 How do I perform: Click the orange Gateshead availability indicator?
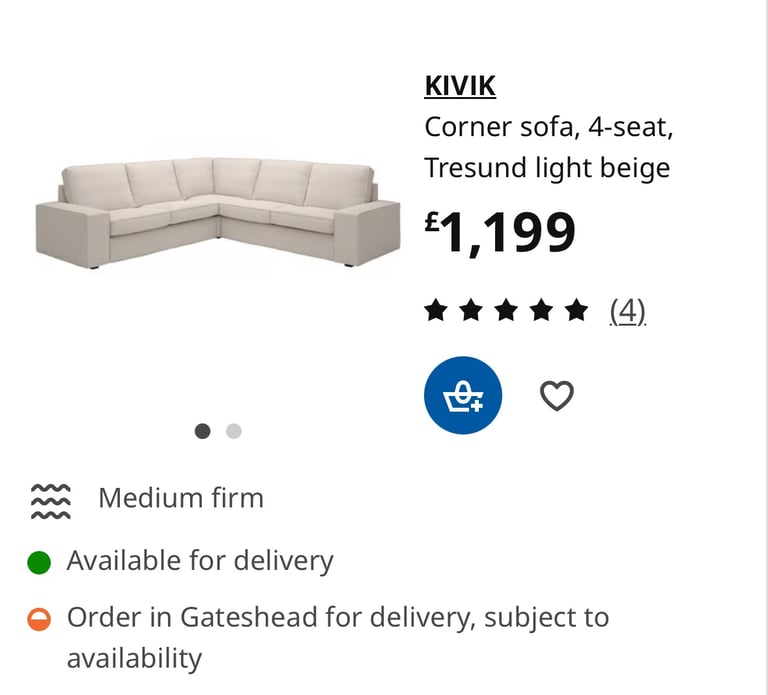[x=39, y=619]
